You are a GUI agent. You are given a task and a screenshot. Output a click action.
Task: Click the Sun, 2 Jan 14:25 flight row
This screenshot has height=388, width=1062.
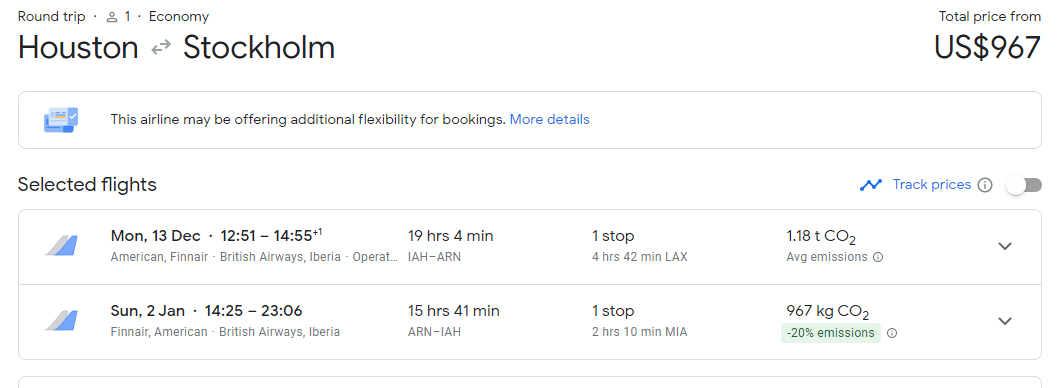coord(530,322)
